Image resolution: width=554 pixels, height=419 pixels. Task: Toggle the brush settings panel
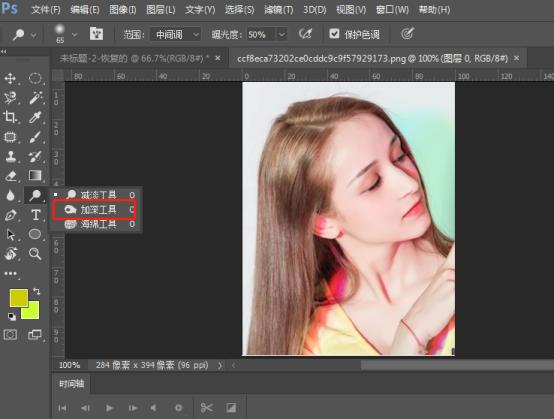coord(96,34)
